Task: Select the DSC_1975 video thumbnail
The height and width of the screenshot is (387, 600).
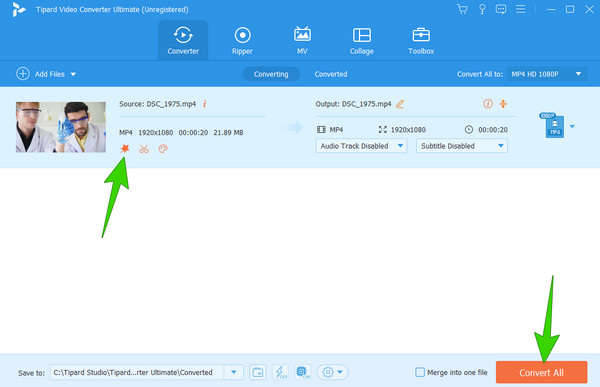Action: pyautogui.click(x=61, y=127)
